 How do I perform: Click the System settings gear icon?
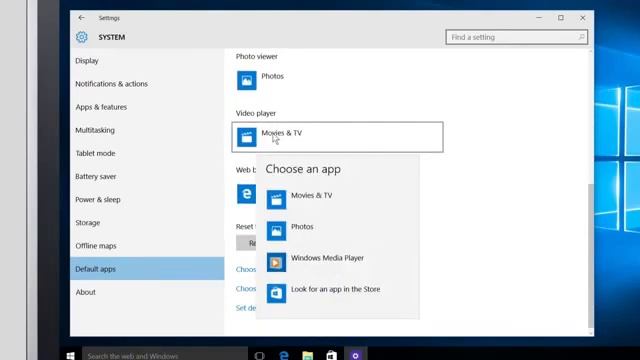[82, 37]
